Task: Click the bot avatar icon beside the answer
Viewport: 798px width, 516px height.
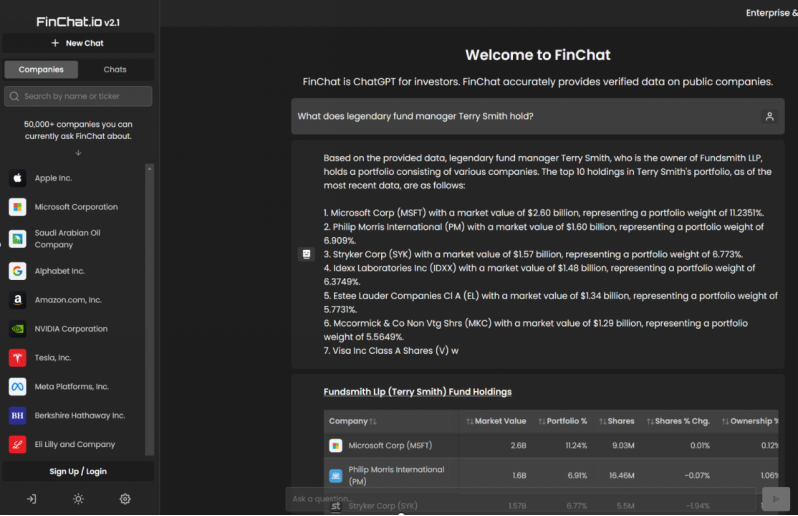Action: [306, 254]
